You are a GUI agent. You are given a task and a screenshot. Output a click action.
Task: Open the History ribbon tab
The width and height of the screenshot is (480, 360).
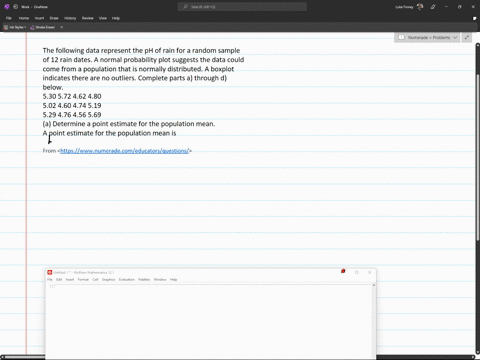tap(70, 18)
